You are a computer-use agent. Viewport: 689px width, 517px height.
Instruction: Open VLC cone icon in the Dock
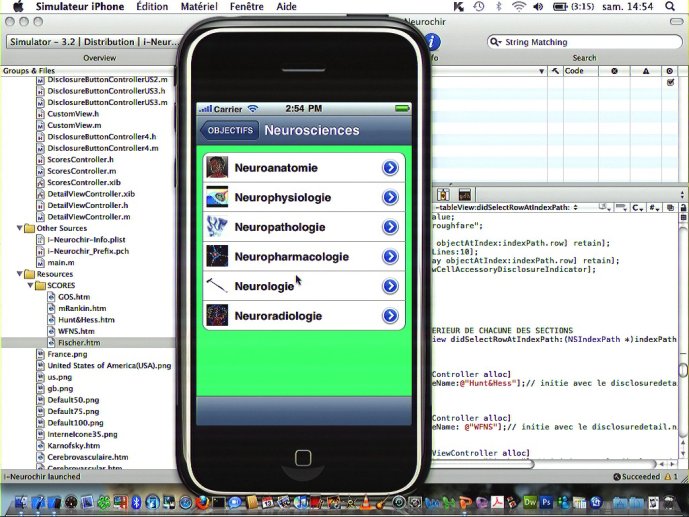pyautogui.click(x=366, y=502)
